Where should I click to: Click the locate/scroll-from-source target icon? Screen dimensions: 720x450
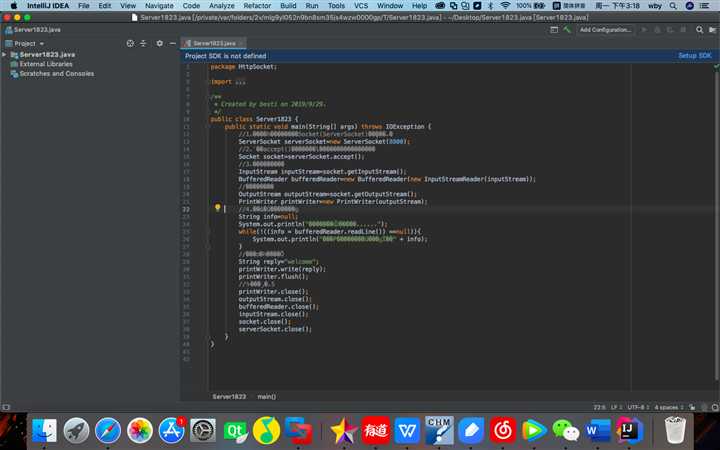pos(130,43)
